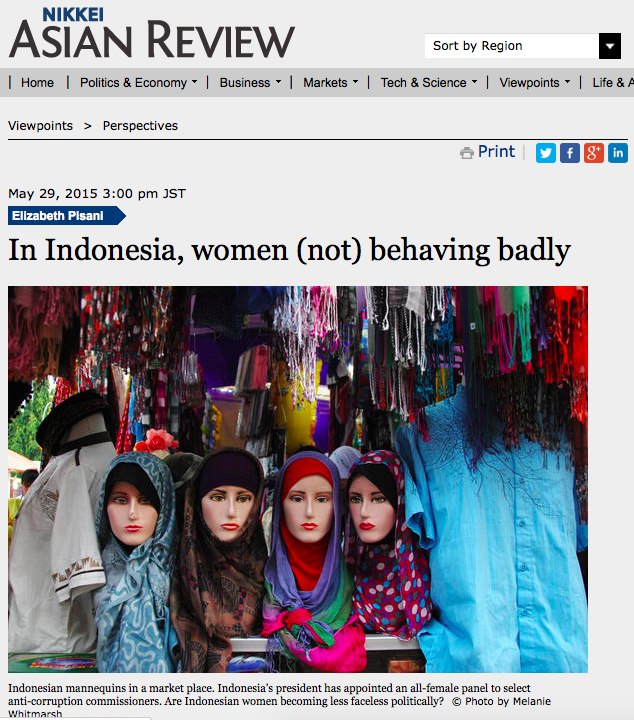The width and height of the screenshot is (634, 720).
Task: Open the Life & Arts nav item
Action: point(613,83)
